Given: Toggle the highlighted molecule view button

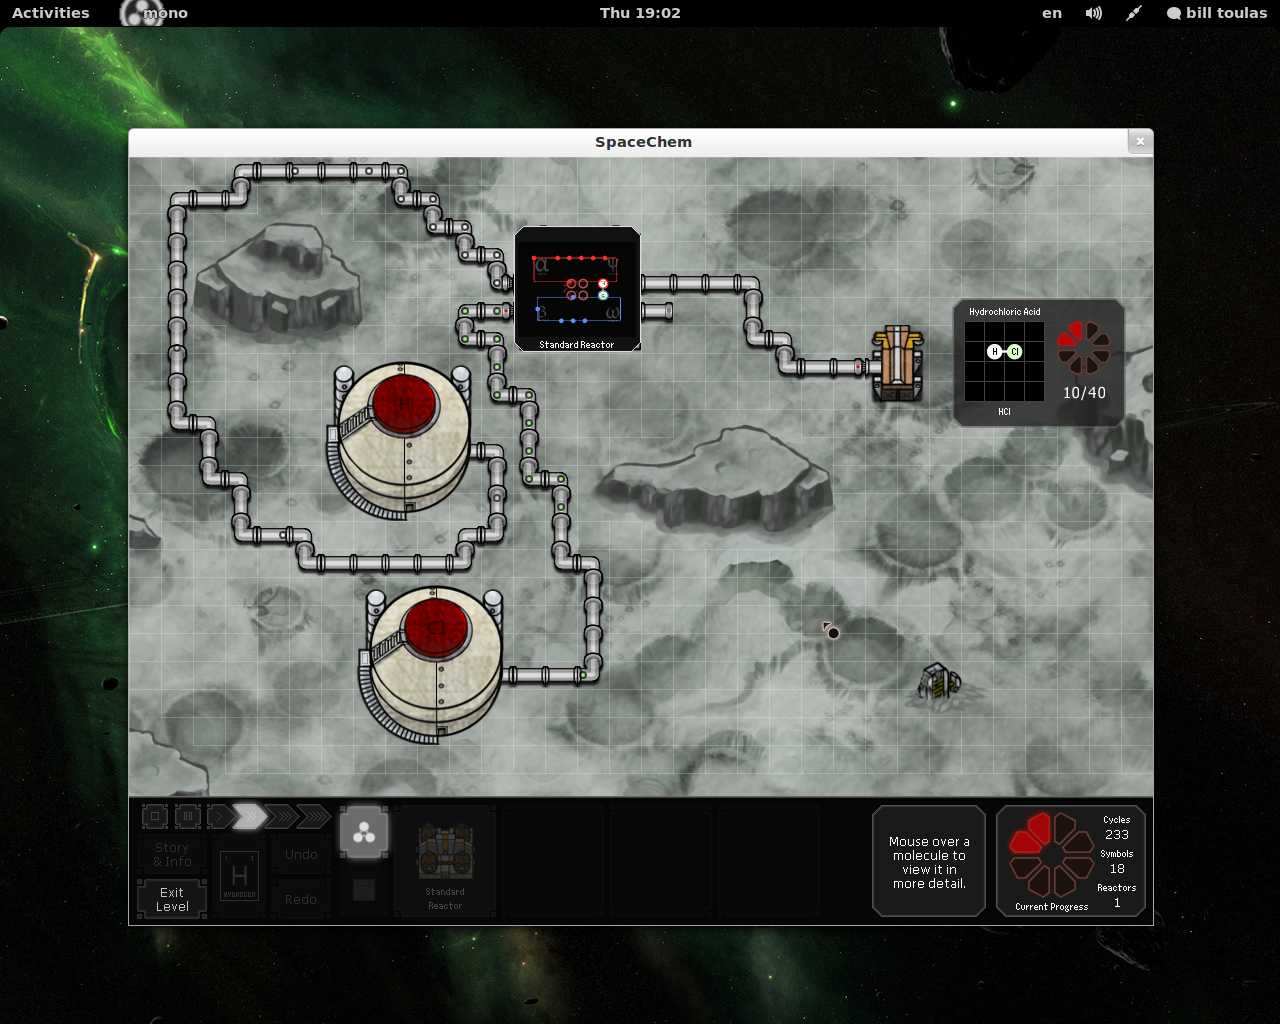Looking at the screenshot, I should tap(364, 832).
